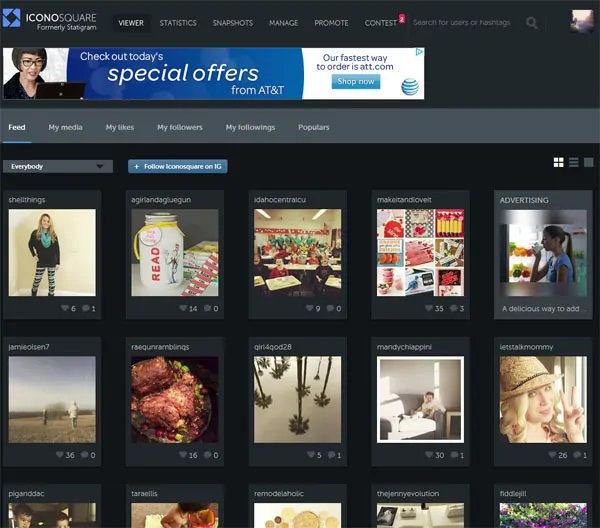Open the user profile avatar
This screenshot has width=600, height=528.
click(x=582, y=21)
